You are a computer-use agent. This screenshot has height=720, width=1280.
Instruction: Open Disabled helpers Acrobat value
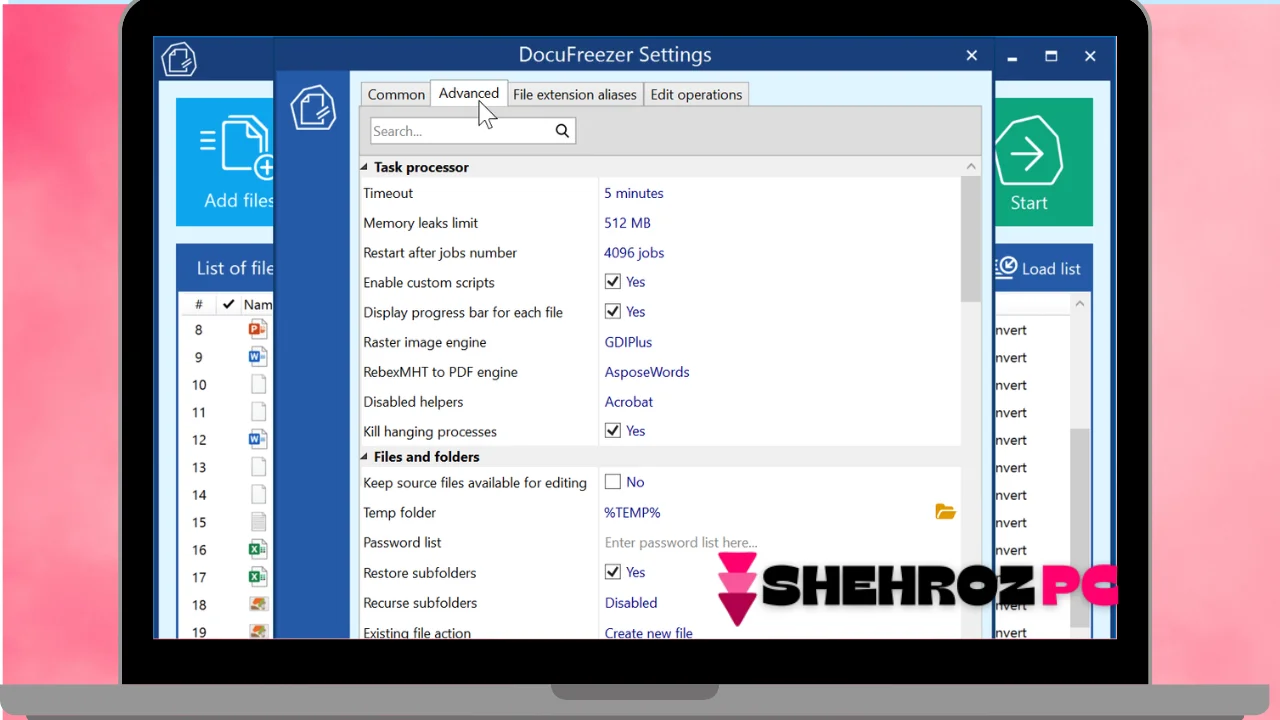[629, 402]
